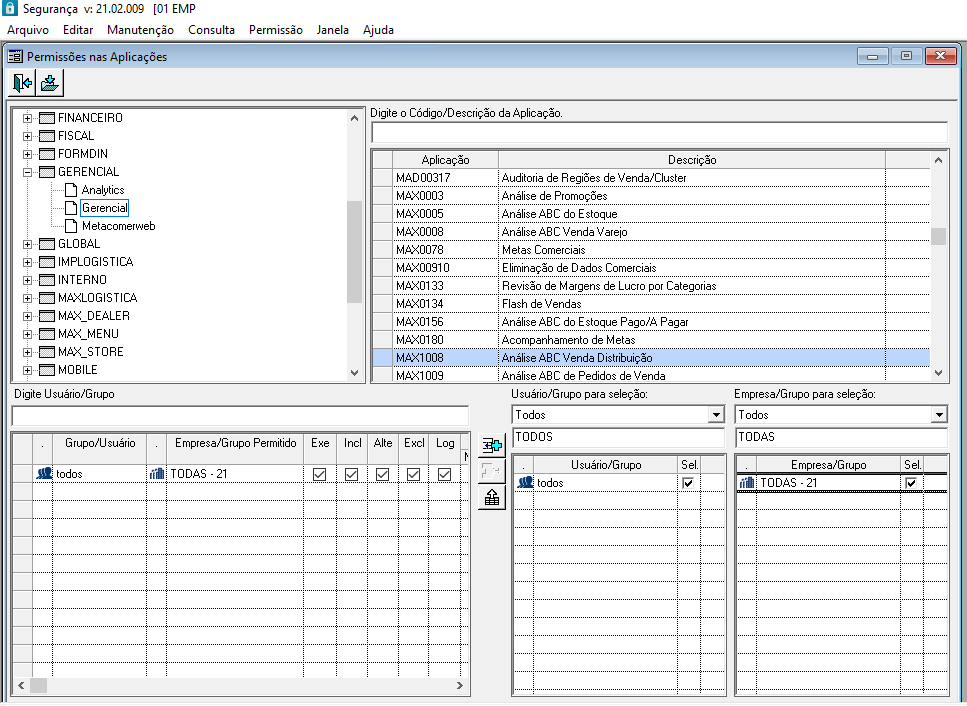Open the Consulta menu
Image resolution: width=967 pixels, height=706 pixels.
coord(212,30)
